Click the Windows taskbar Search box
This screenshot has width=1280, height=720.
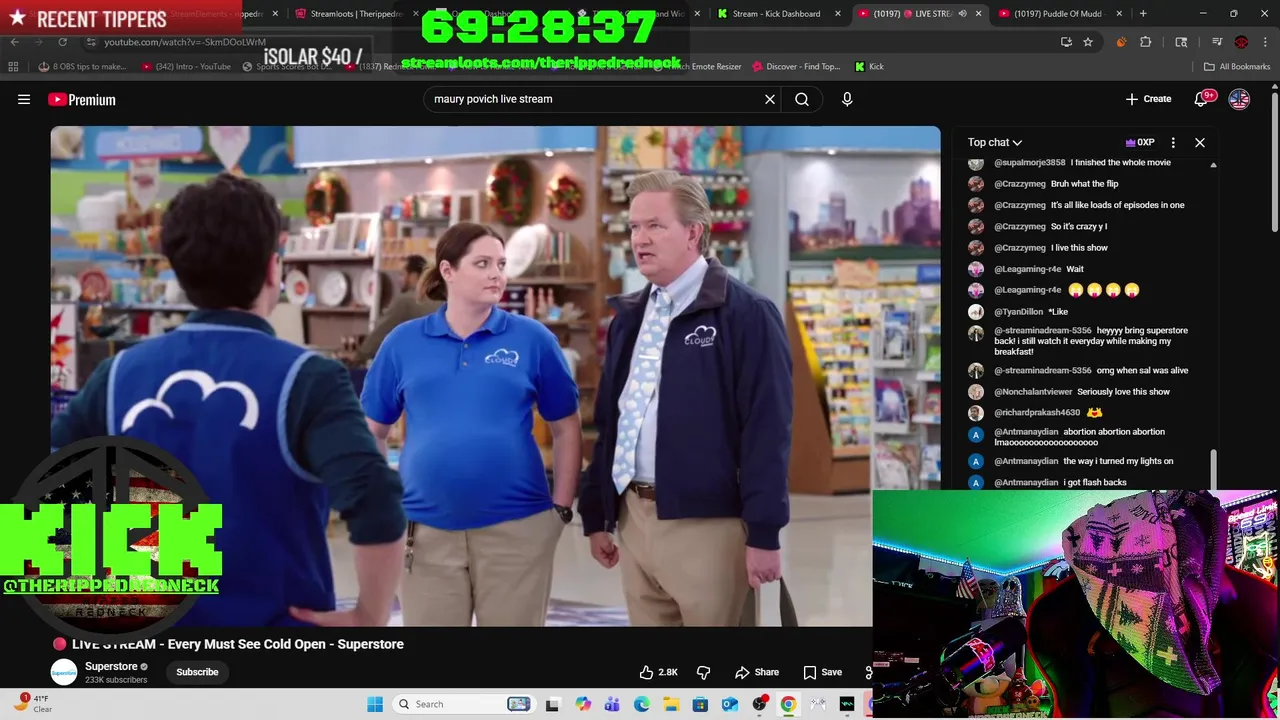click(x=461, y=704)
